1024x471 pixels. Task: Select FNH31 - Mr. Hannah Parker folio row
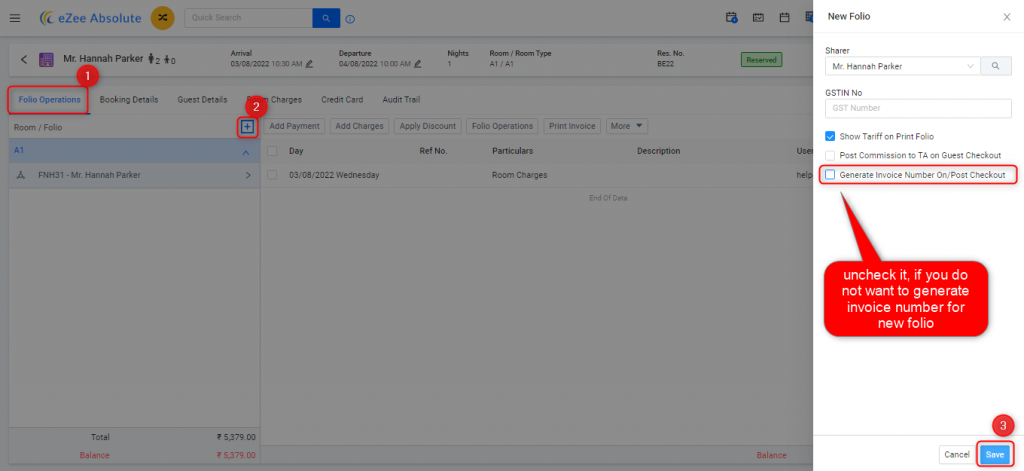(x=134, y=175)
